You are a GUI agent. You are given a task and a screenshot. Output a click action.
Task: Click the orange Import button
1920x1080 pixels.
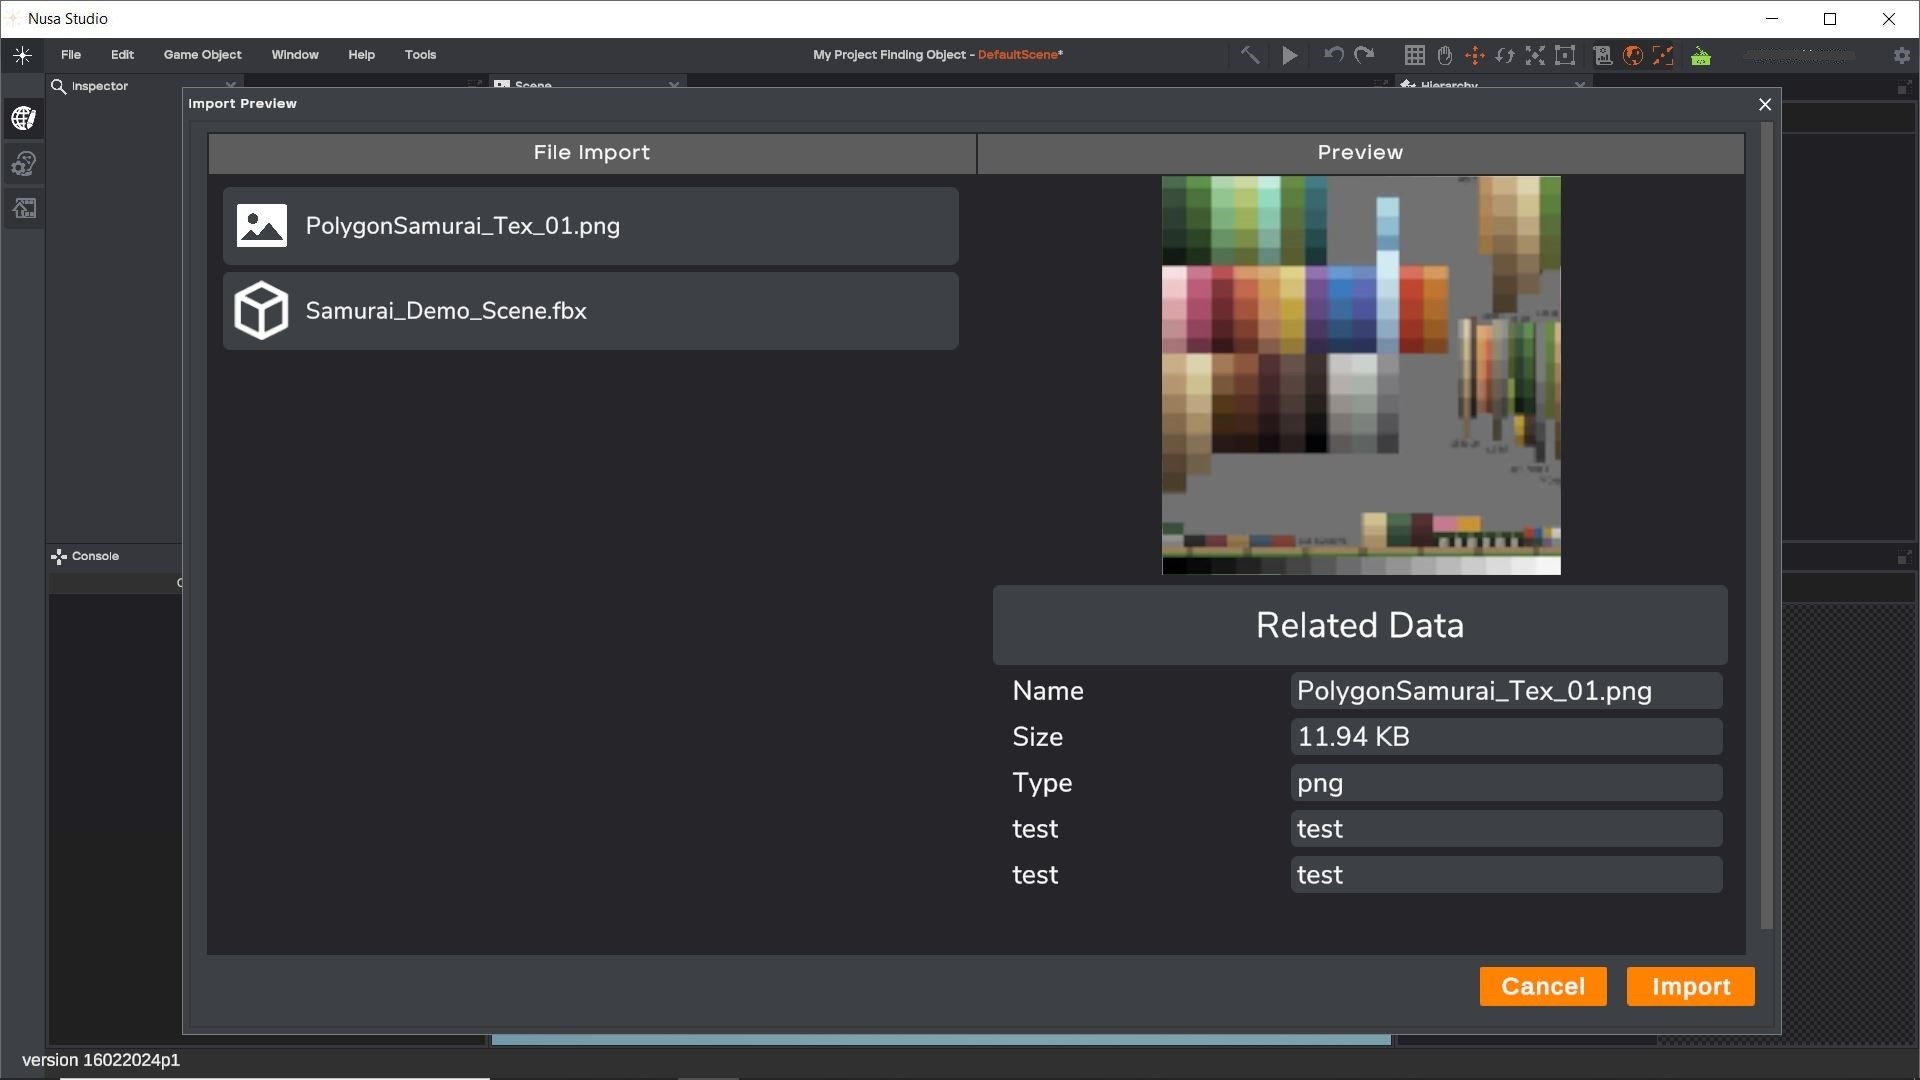point(1690,986)
